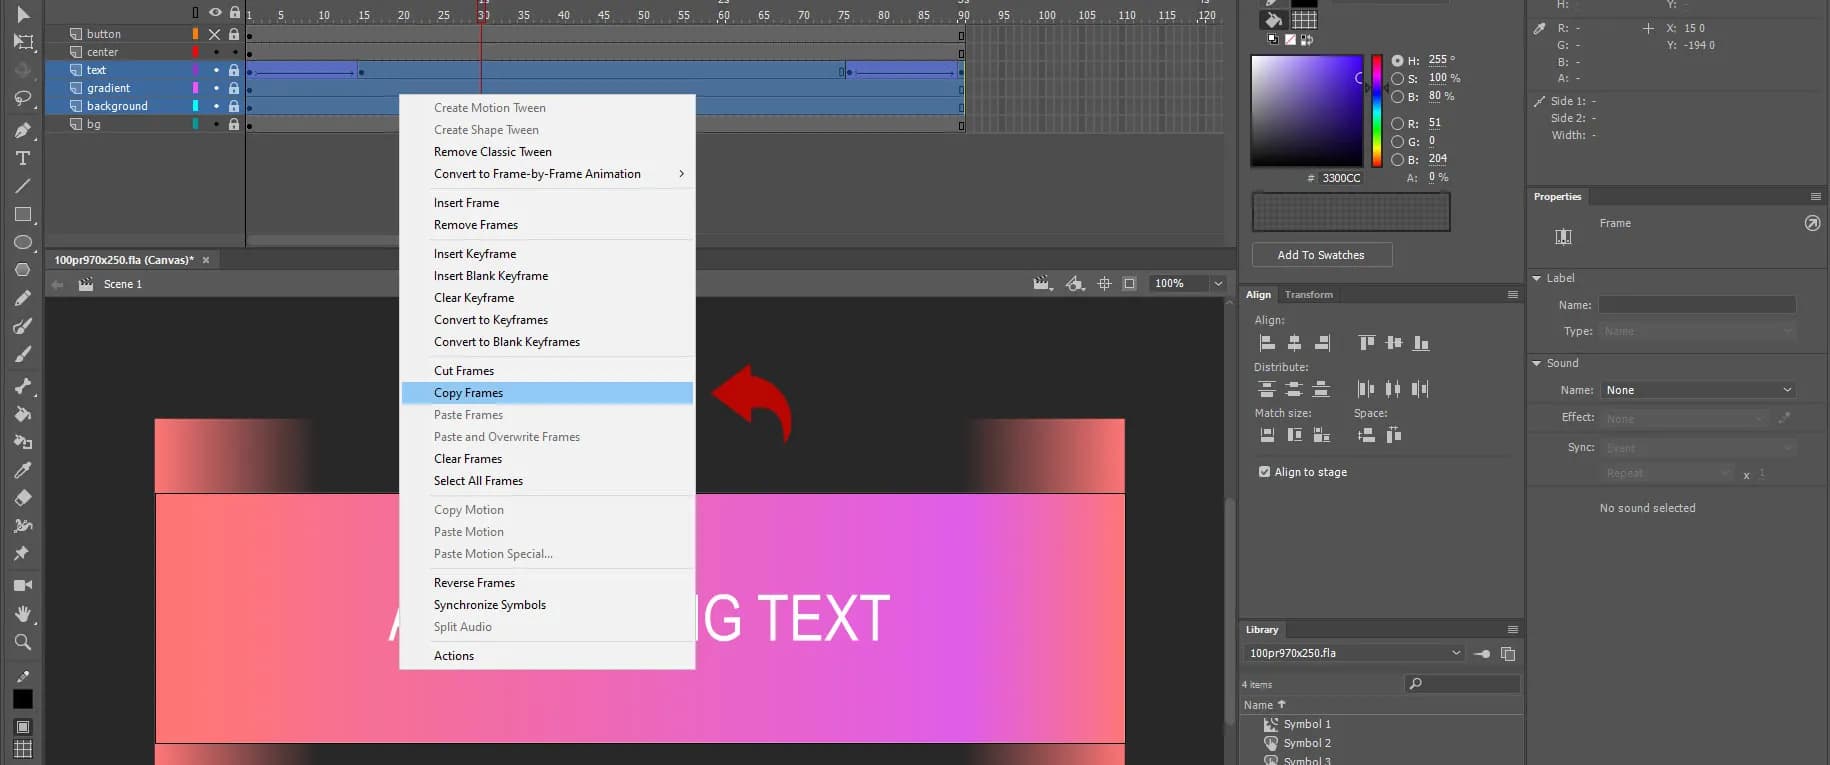Collapse the Sound section
This screenshot has width=1830, height=765.
(1537, 363)
